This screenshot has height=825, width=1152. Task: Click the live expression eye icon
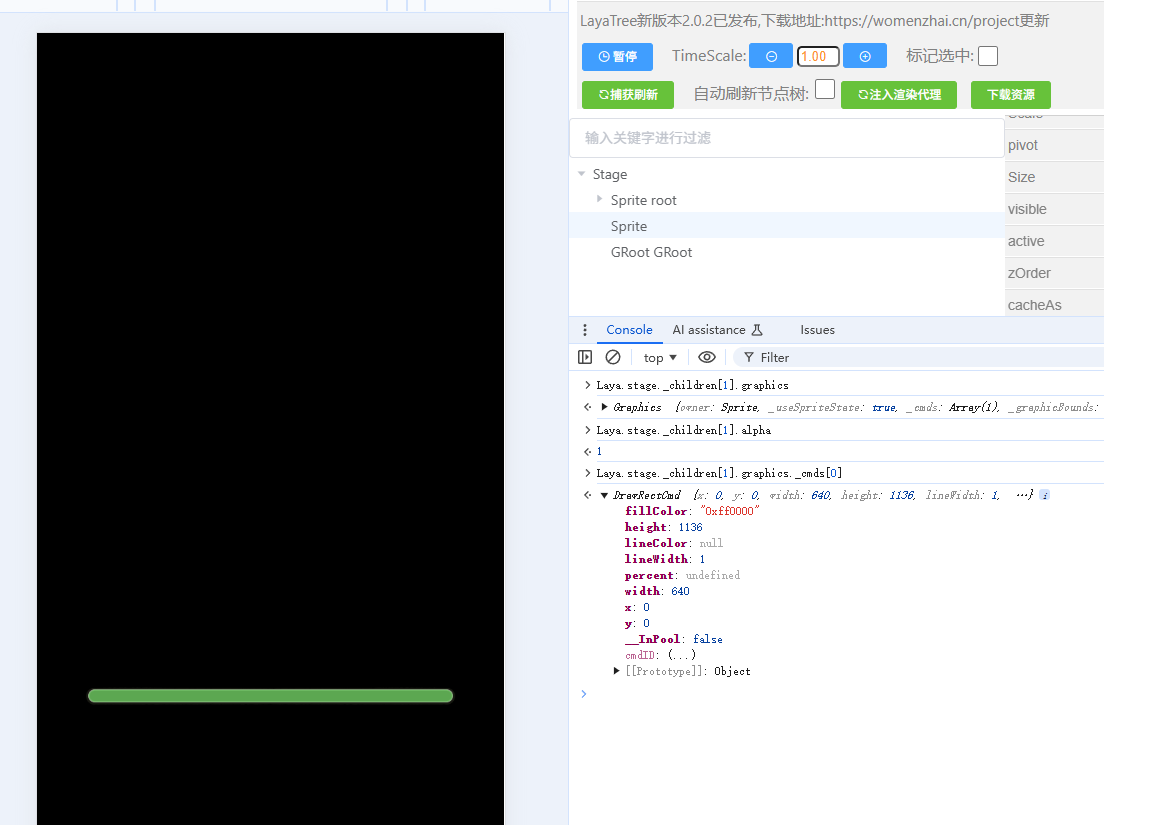point(707,357)
